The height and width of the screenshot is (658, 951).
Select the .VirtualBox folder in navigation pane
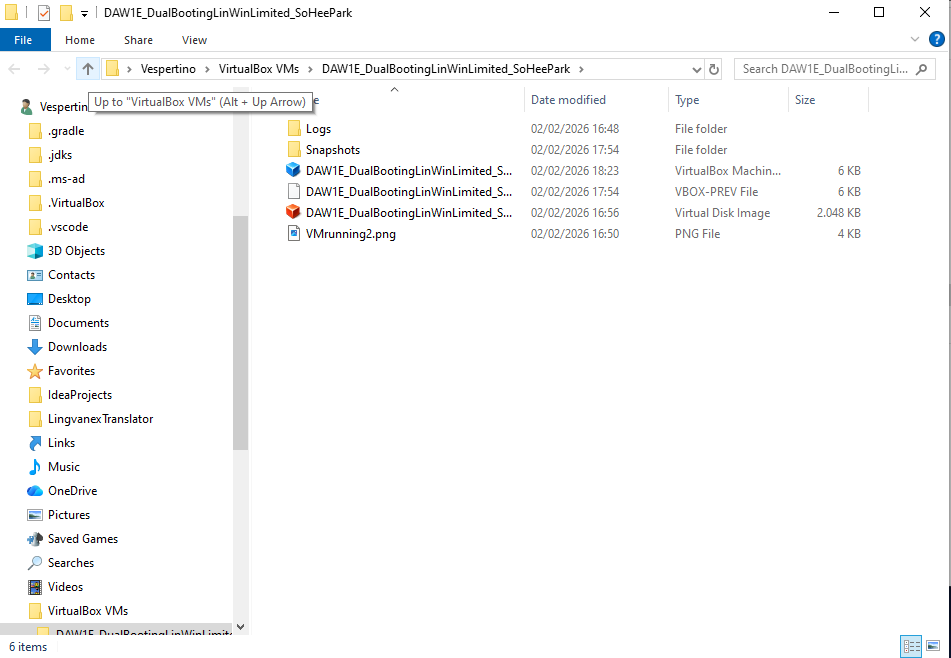[76, 203]
